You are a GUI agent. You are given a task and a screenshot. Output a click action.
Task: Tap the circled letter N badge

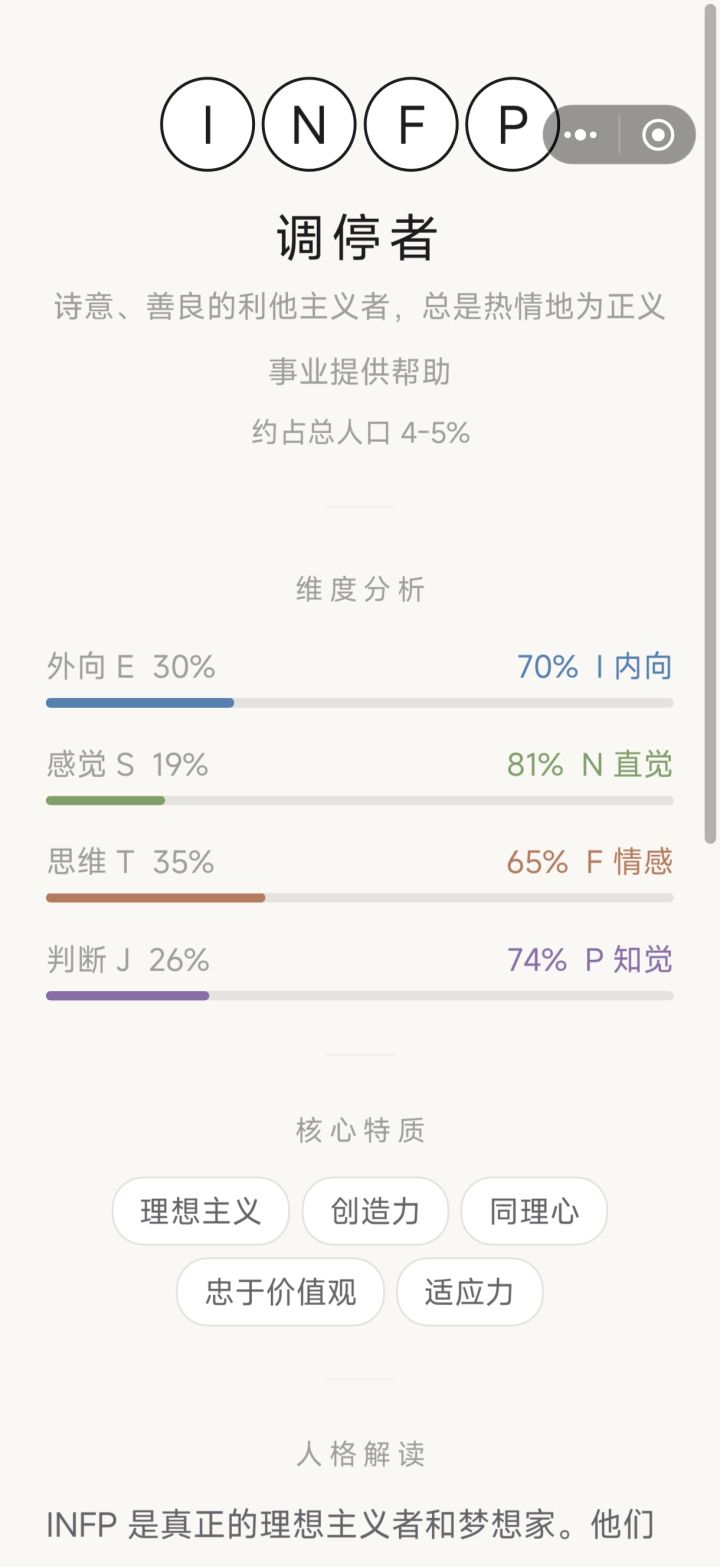click(309, 125)
